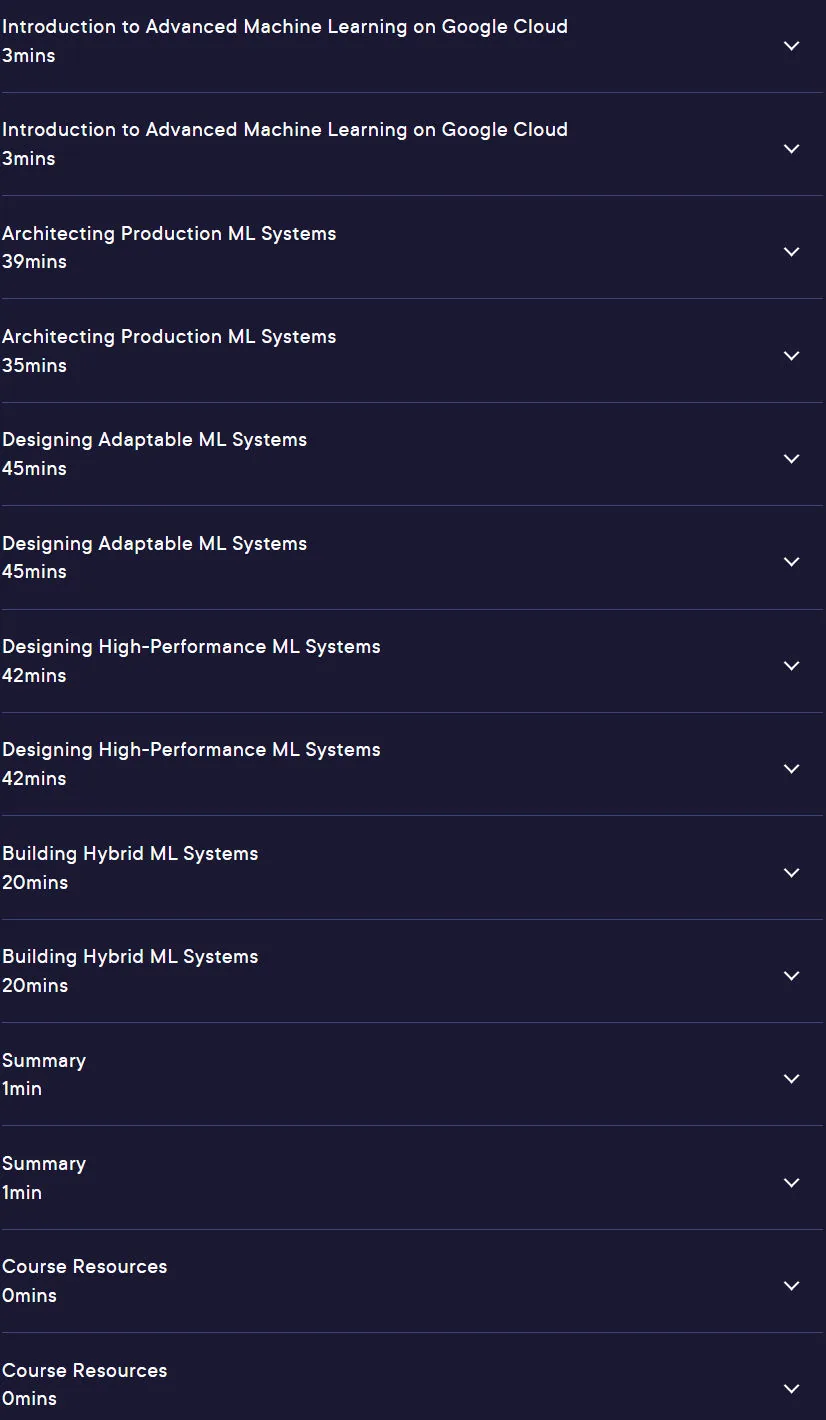Click the second Building Hybrid ML Systems title
The height and width of the screenshot is (1420, 826).
(130, 957)
